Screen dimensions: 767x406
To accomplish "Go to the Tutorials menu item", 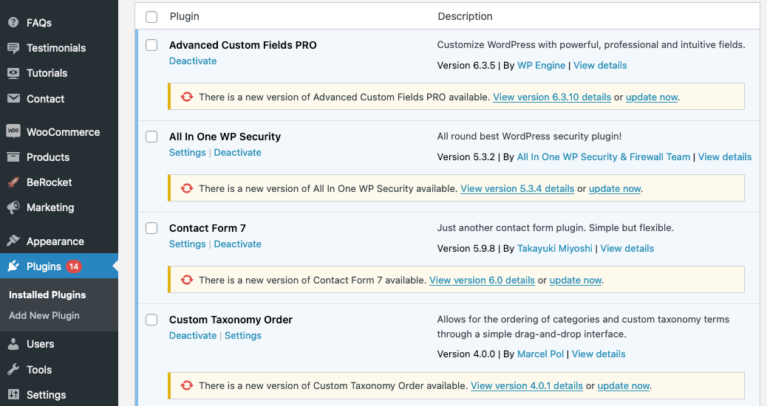I will [46, 73].
